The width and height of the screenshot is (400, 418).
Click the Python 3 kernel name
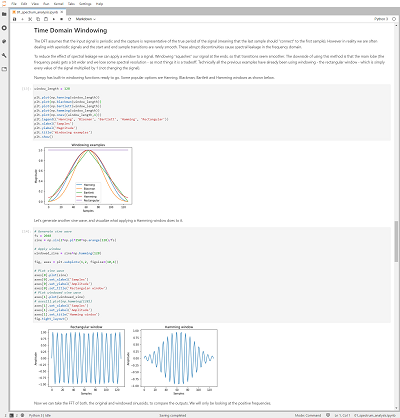(x=381, y=19)
